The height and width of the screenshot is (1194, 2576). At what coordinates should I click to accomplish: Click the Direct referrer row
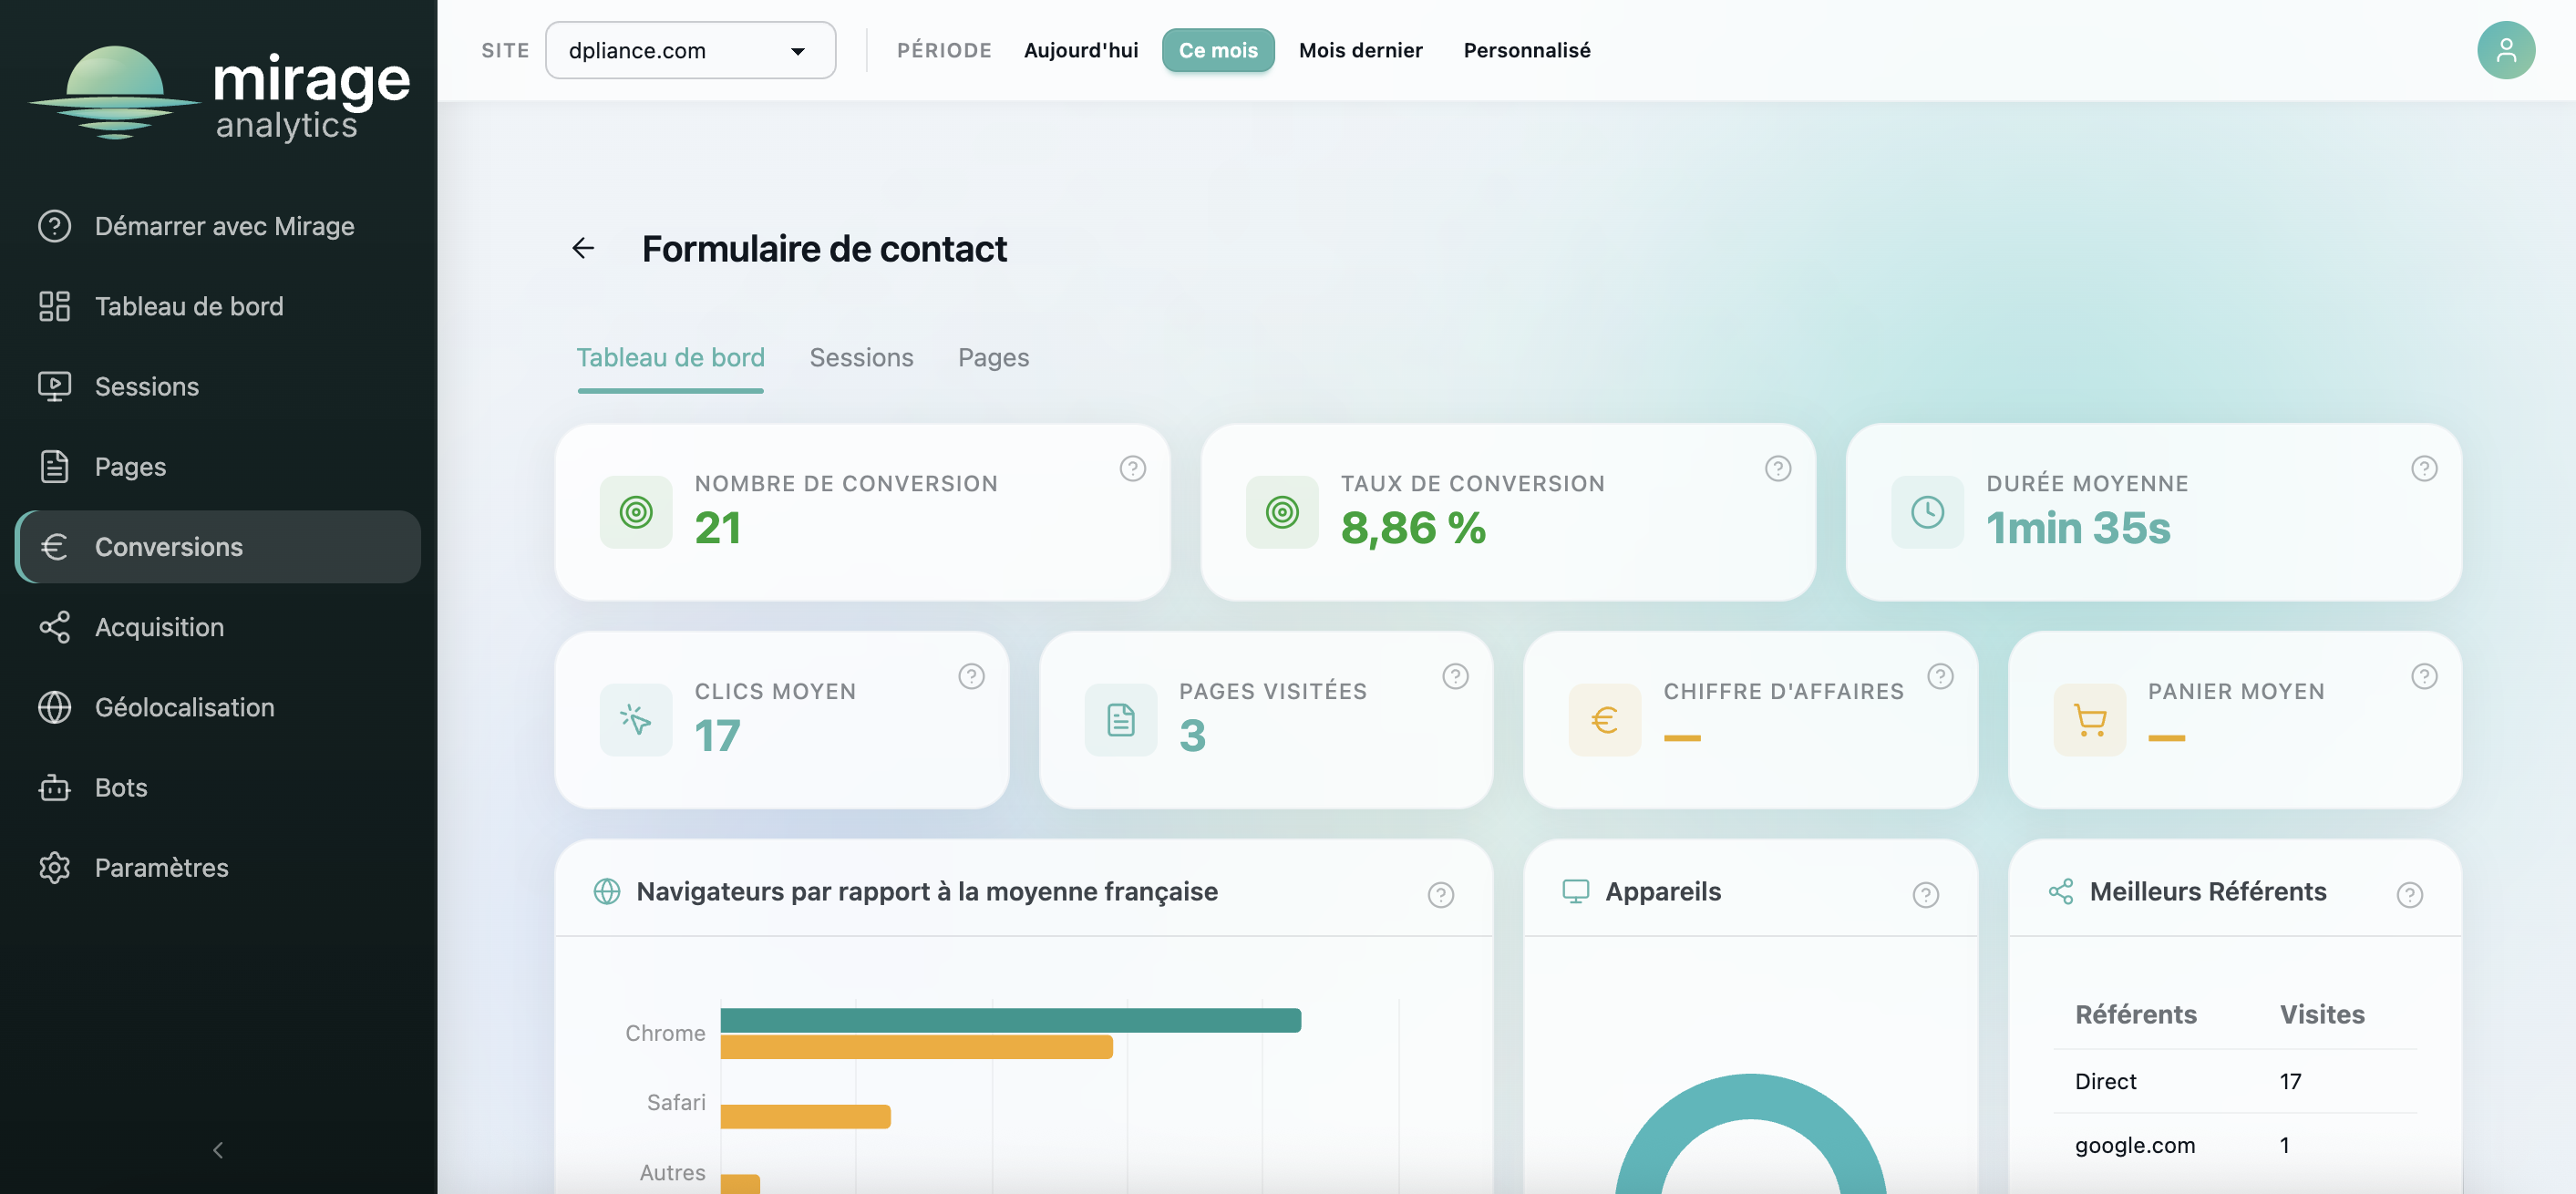2235,1081
